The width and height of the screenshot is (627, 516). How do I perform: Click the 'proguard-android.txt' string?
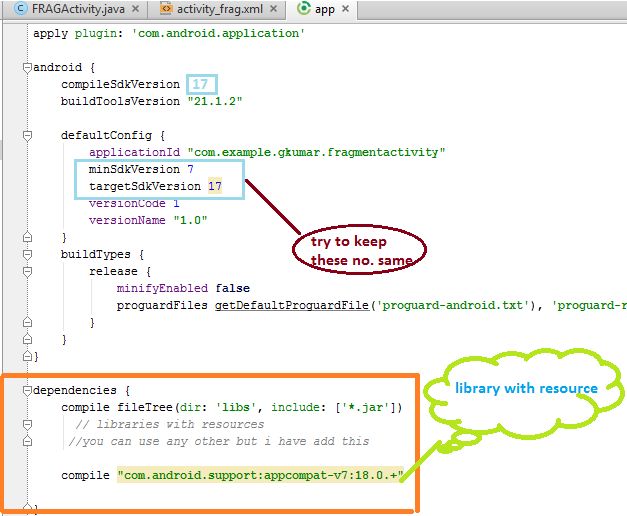point(452,306)
